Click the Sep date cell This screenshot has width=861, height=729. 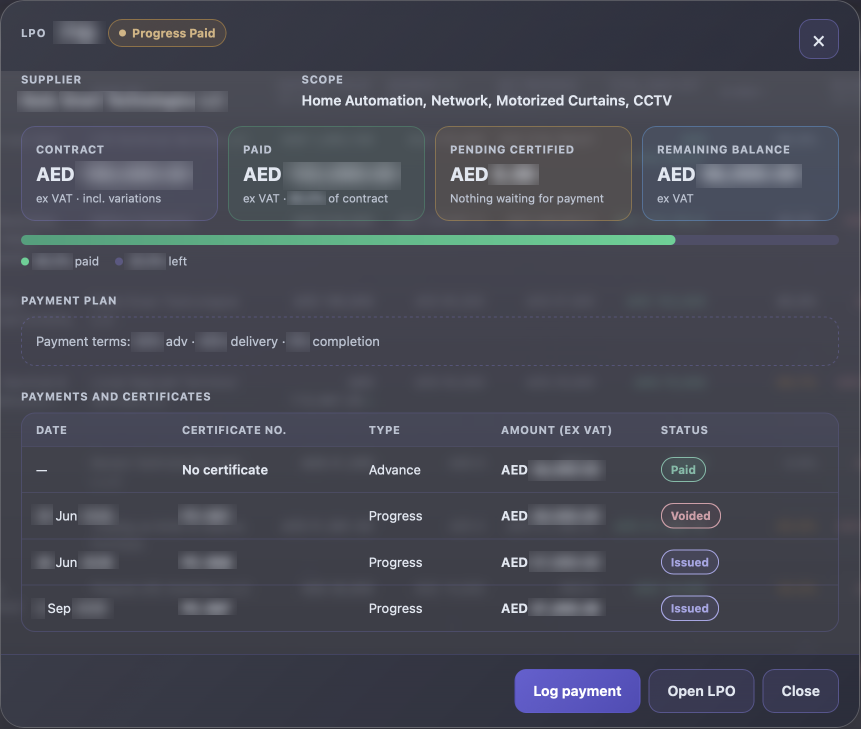pos(72,608)
